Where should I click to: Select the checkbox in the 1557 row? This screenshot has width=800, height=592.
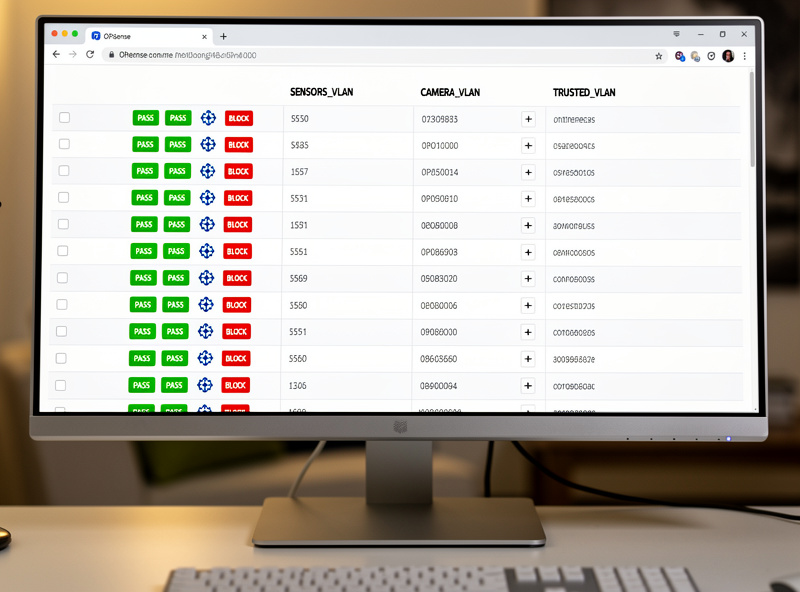click(64, 170)
